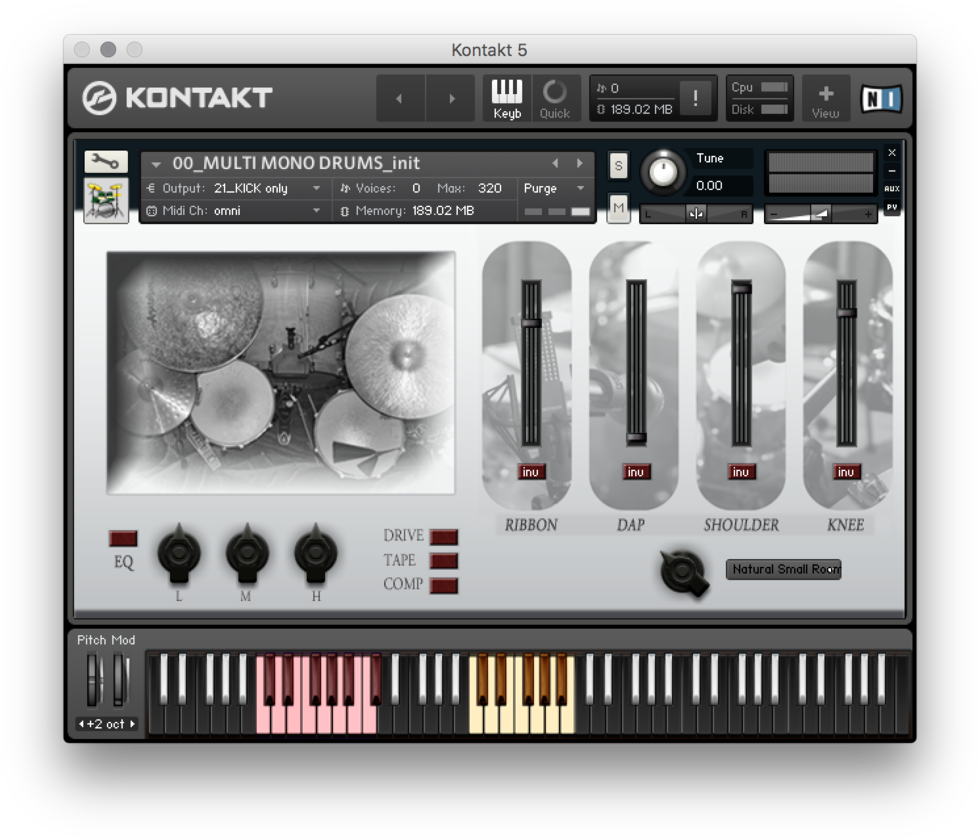Click the Cpu meter

click(x=775, y=87)
